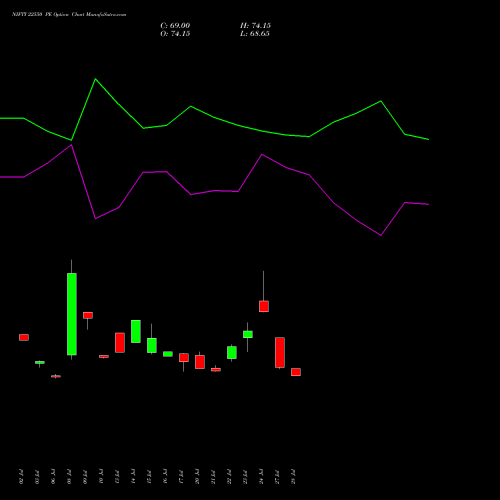This screenshot has height=500, width=500.
Task: Click the green candle for 23 Jul
Action: (x=248, y=334)
